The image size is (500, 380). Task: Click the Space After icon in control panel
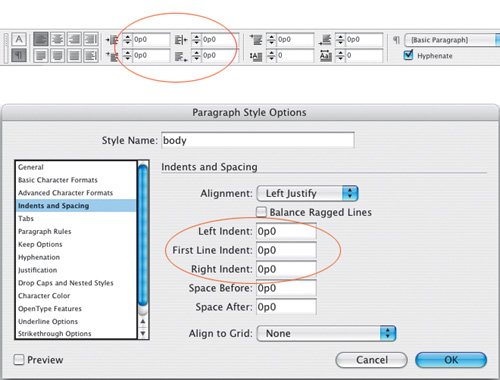coord(325,40)
